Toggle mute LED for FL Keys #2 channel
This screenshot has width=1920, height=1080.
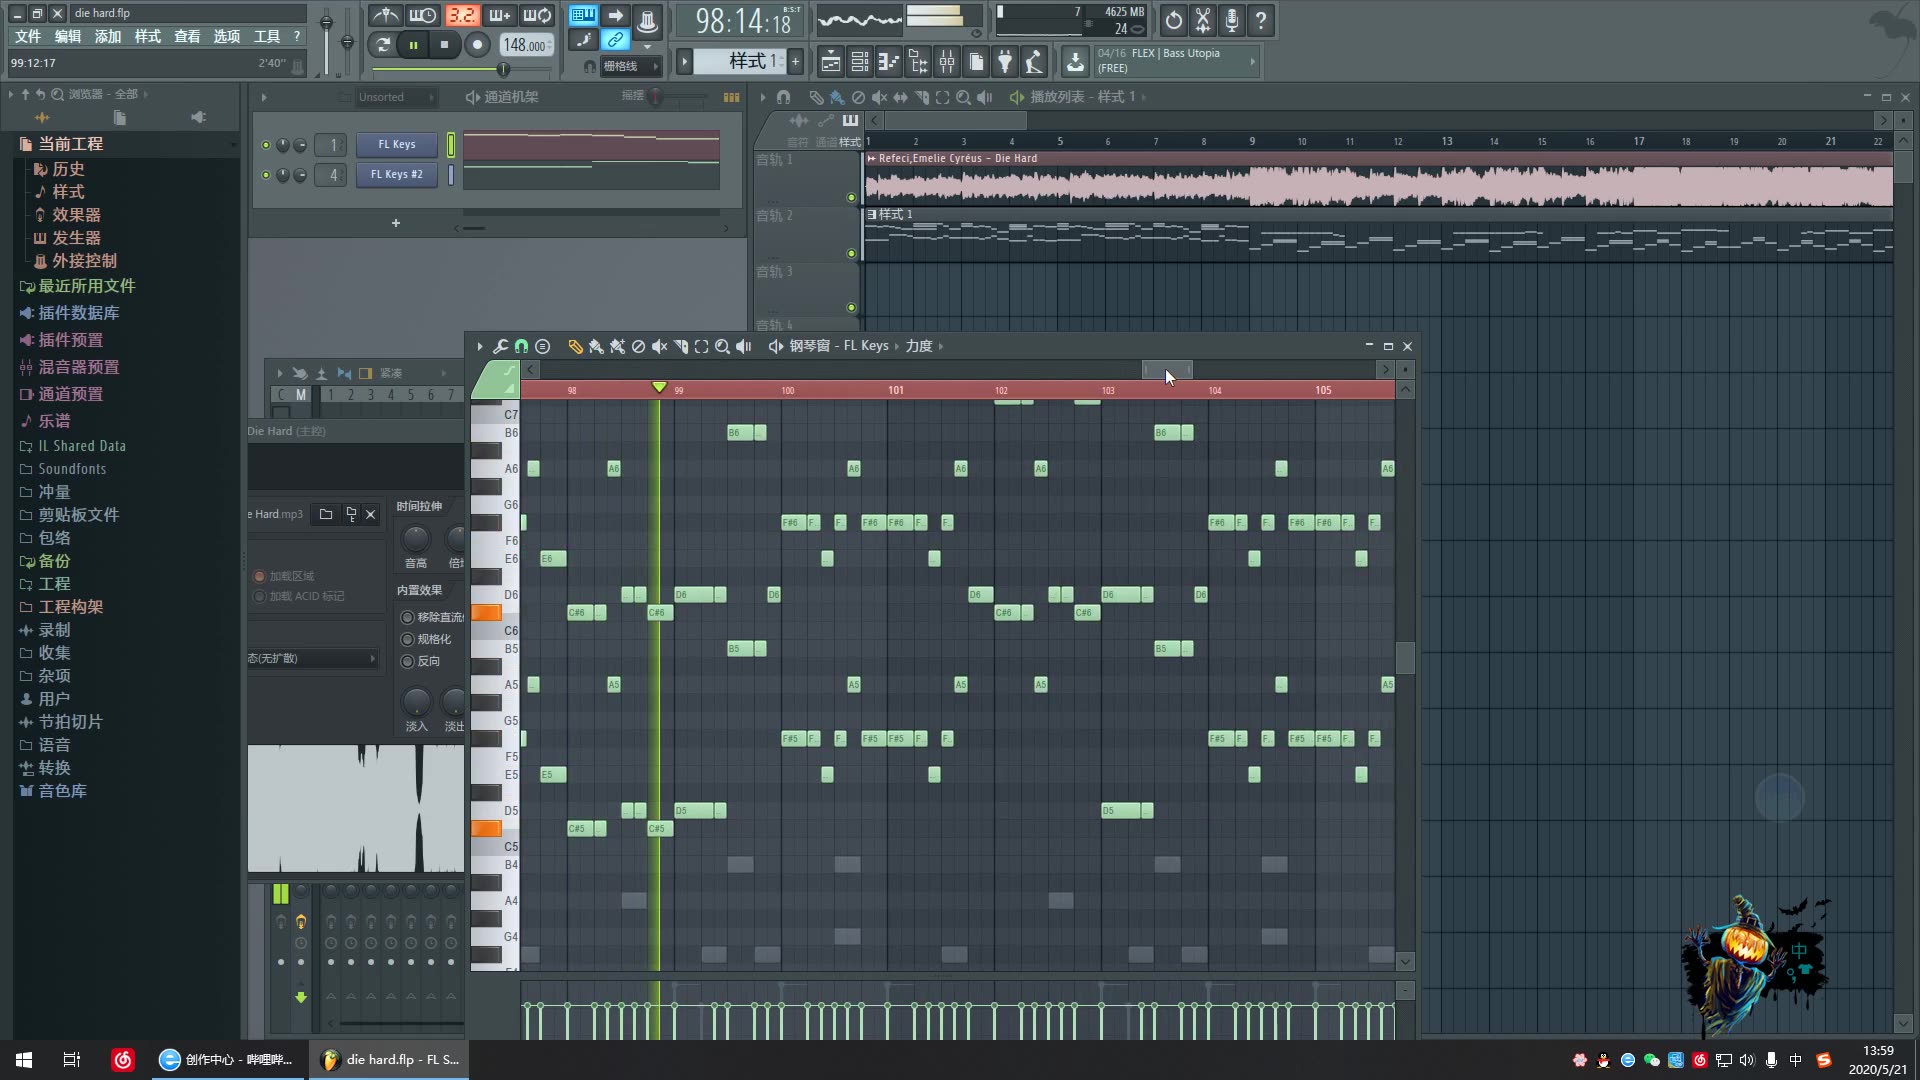click(265, 175)
